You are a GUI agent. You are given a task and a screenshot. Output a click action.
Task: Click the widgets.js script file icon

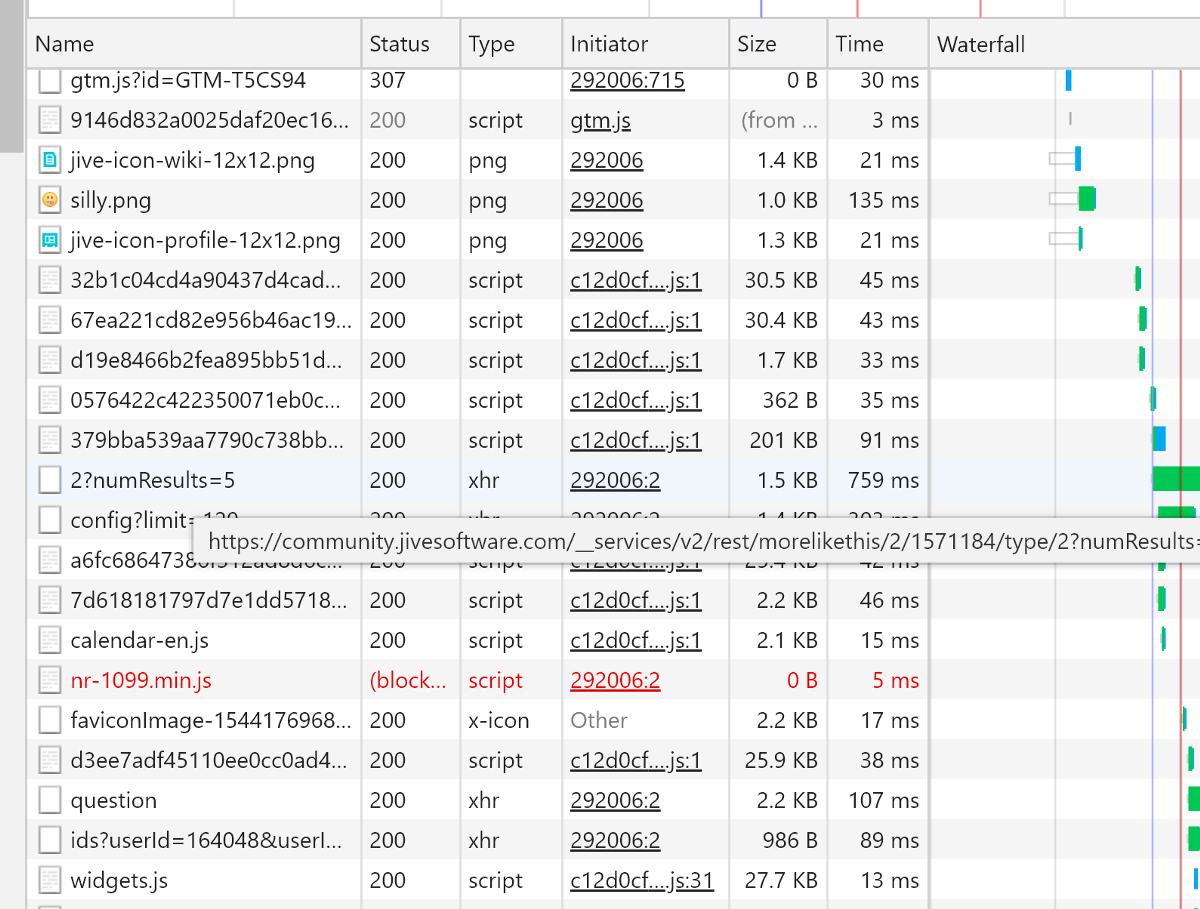click(x=50, y=880)
